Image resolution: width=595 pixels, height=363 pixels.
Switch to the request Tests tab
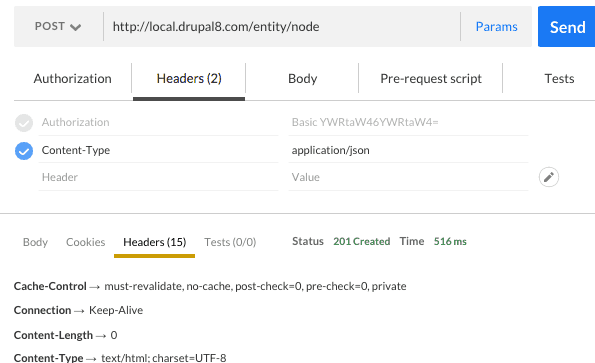pyautogui.click(x=559, y=79)
